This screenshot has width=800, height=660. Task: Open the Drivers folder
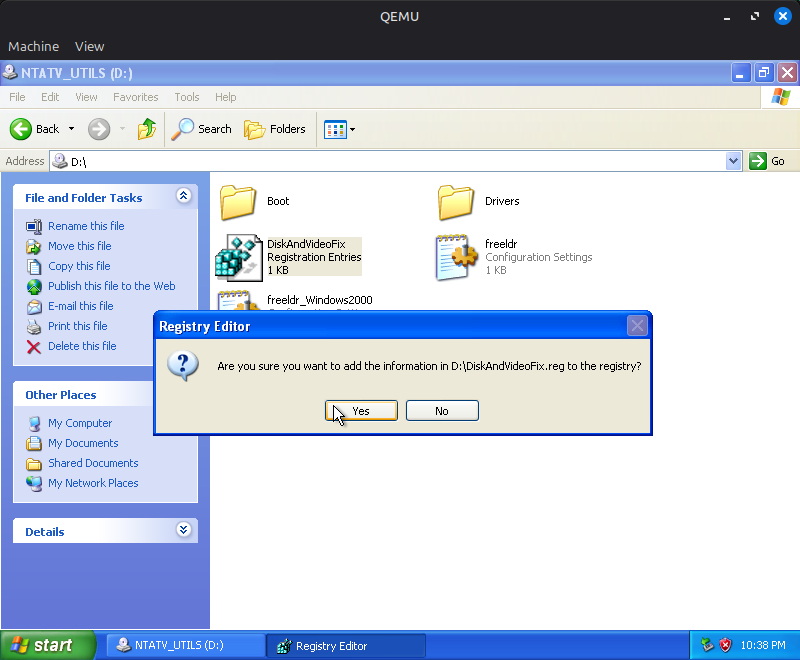457,202
